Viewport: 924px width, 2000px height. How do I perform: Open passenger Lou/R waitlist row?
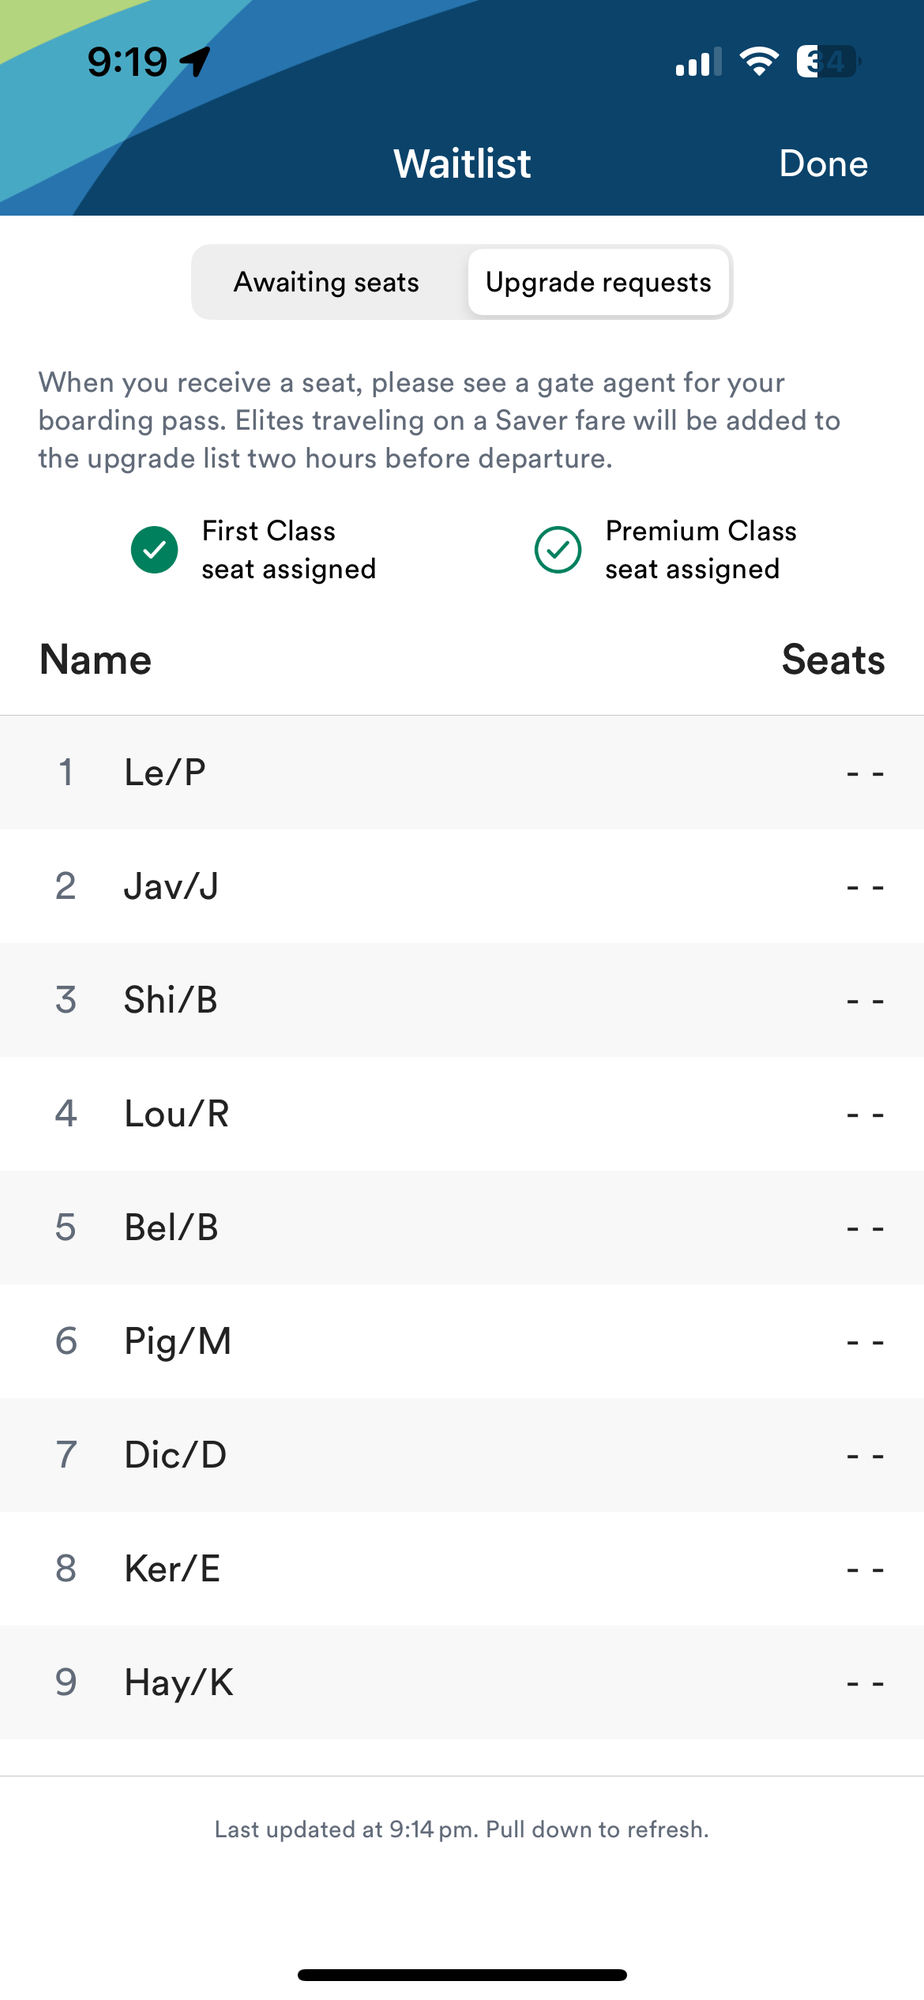point(462,1114)
